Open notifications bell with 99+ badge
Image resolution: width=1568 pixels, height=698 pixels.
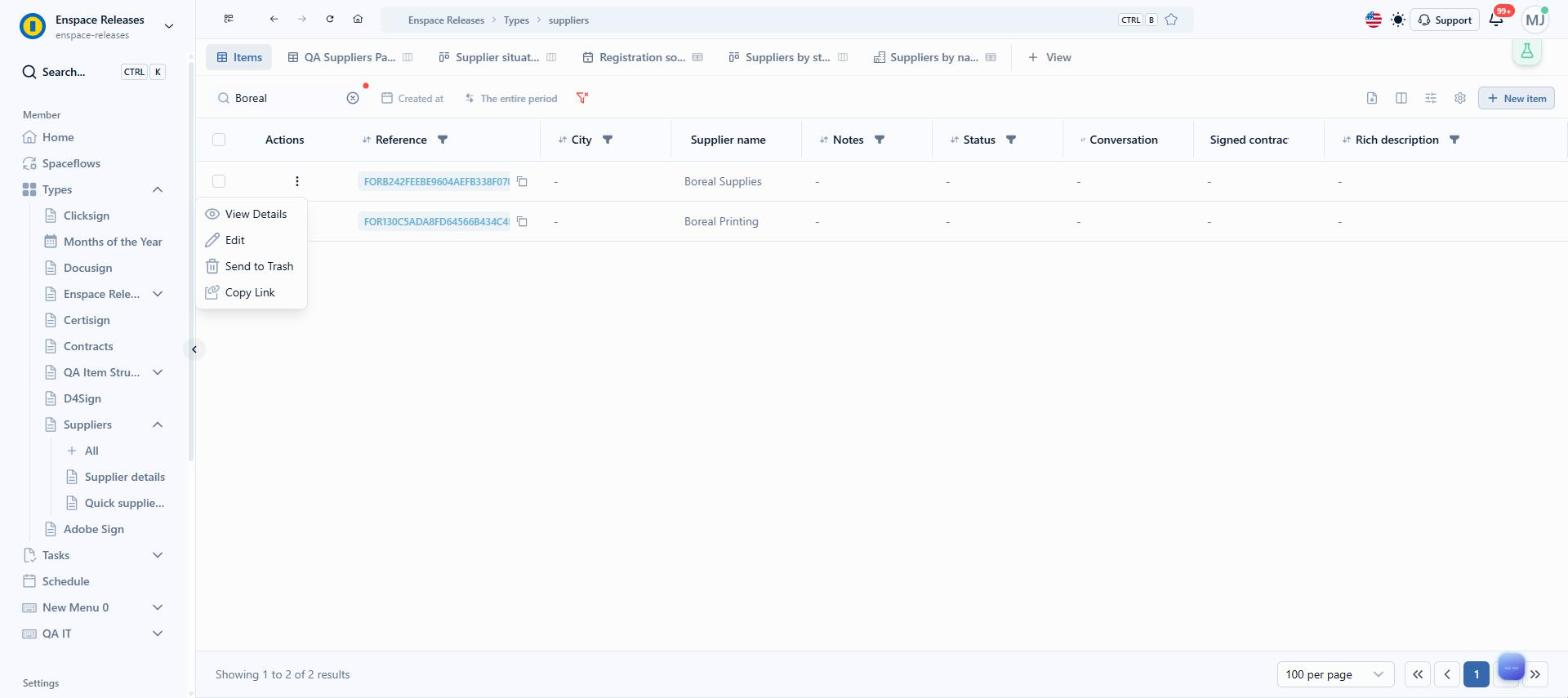[x=1497, y=19]
